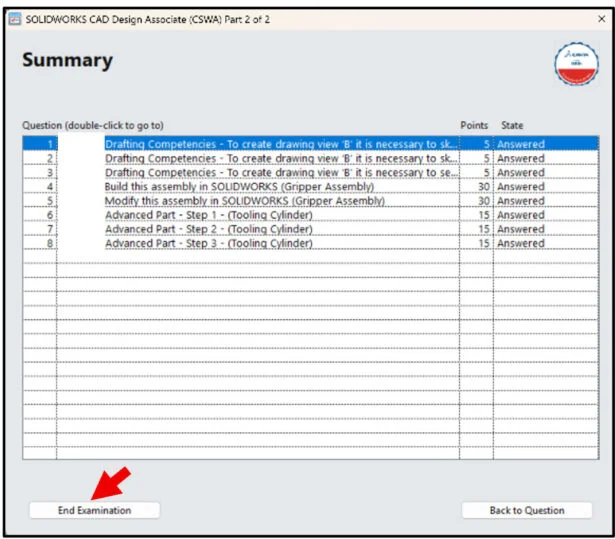Image resolution: width=615 pixels, height=539 pixels.
Task: Click the number 6 cell in the list
Action: [49, 215]
